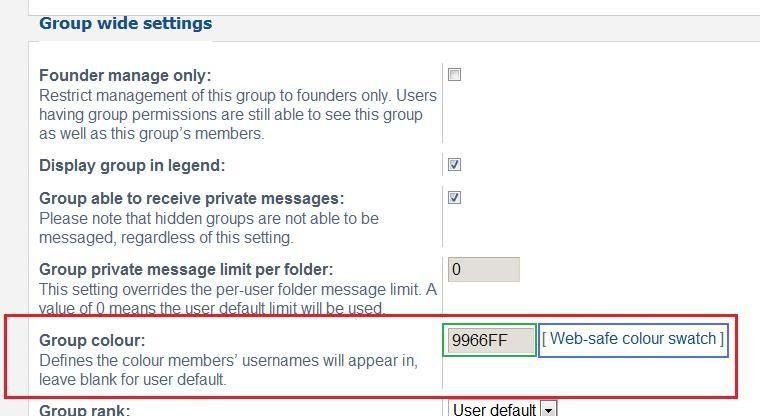
Task: Click the Group rank label
Action: point(84,410)
